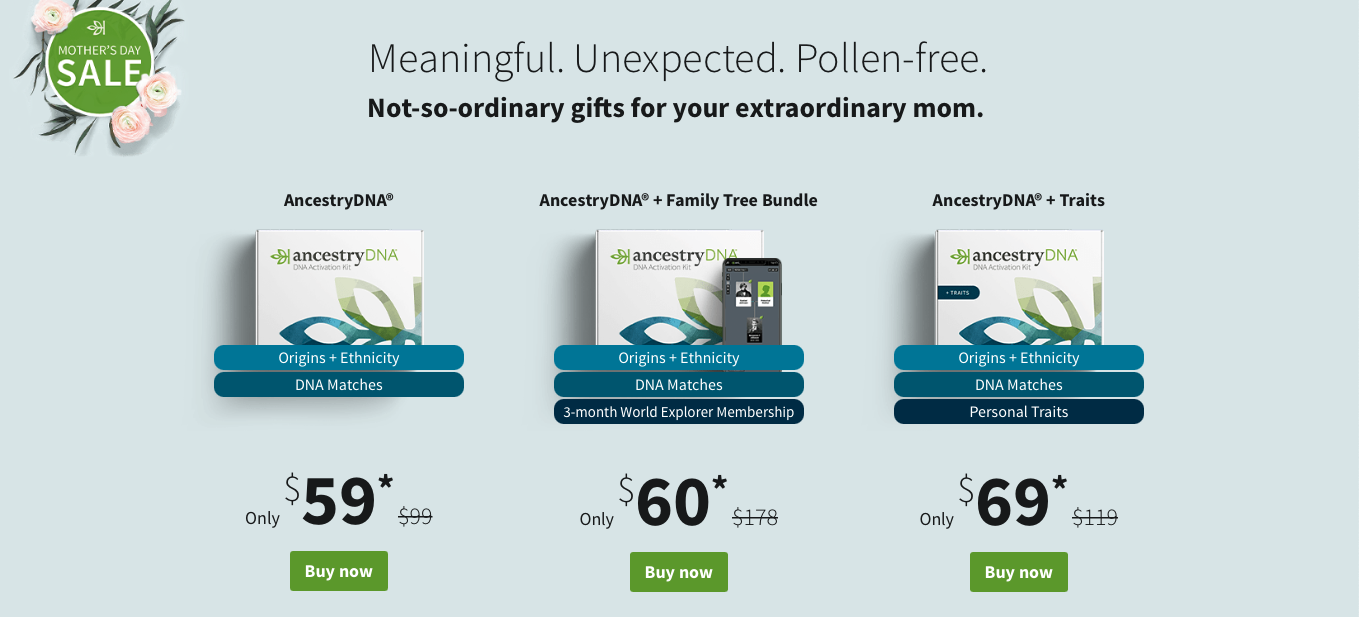Click Buy now for the $69 Traits kit
This screenshot has width=1359, height=617.
tap(1018, 571)
